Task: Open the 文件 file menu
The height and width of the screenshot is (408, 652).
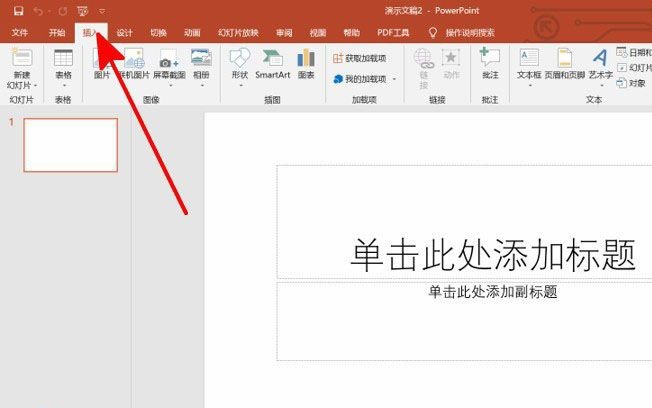Action: 20,32
